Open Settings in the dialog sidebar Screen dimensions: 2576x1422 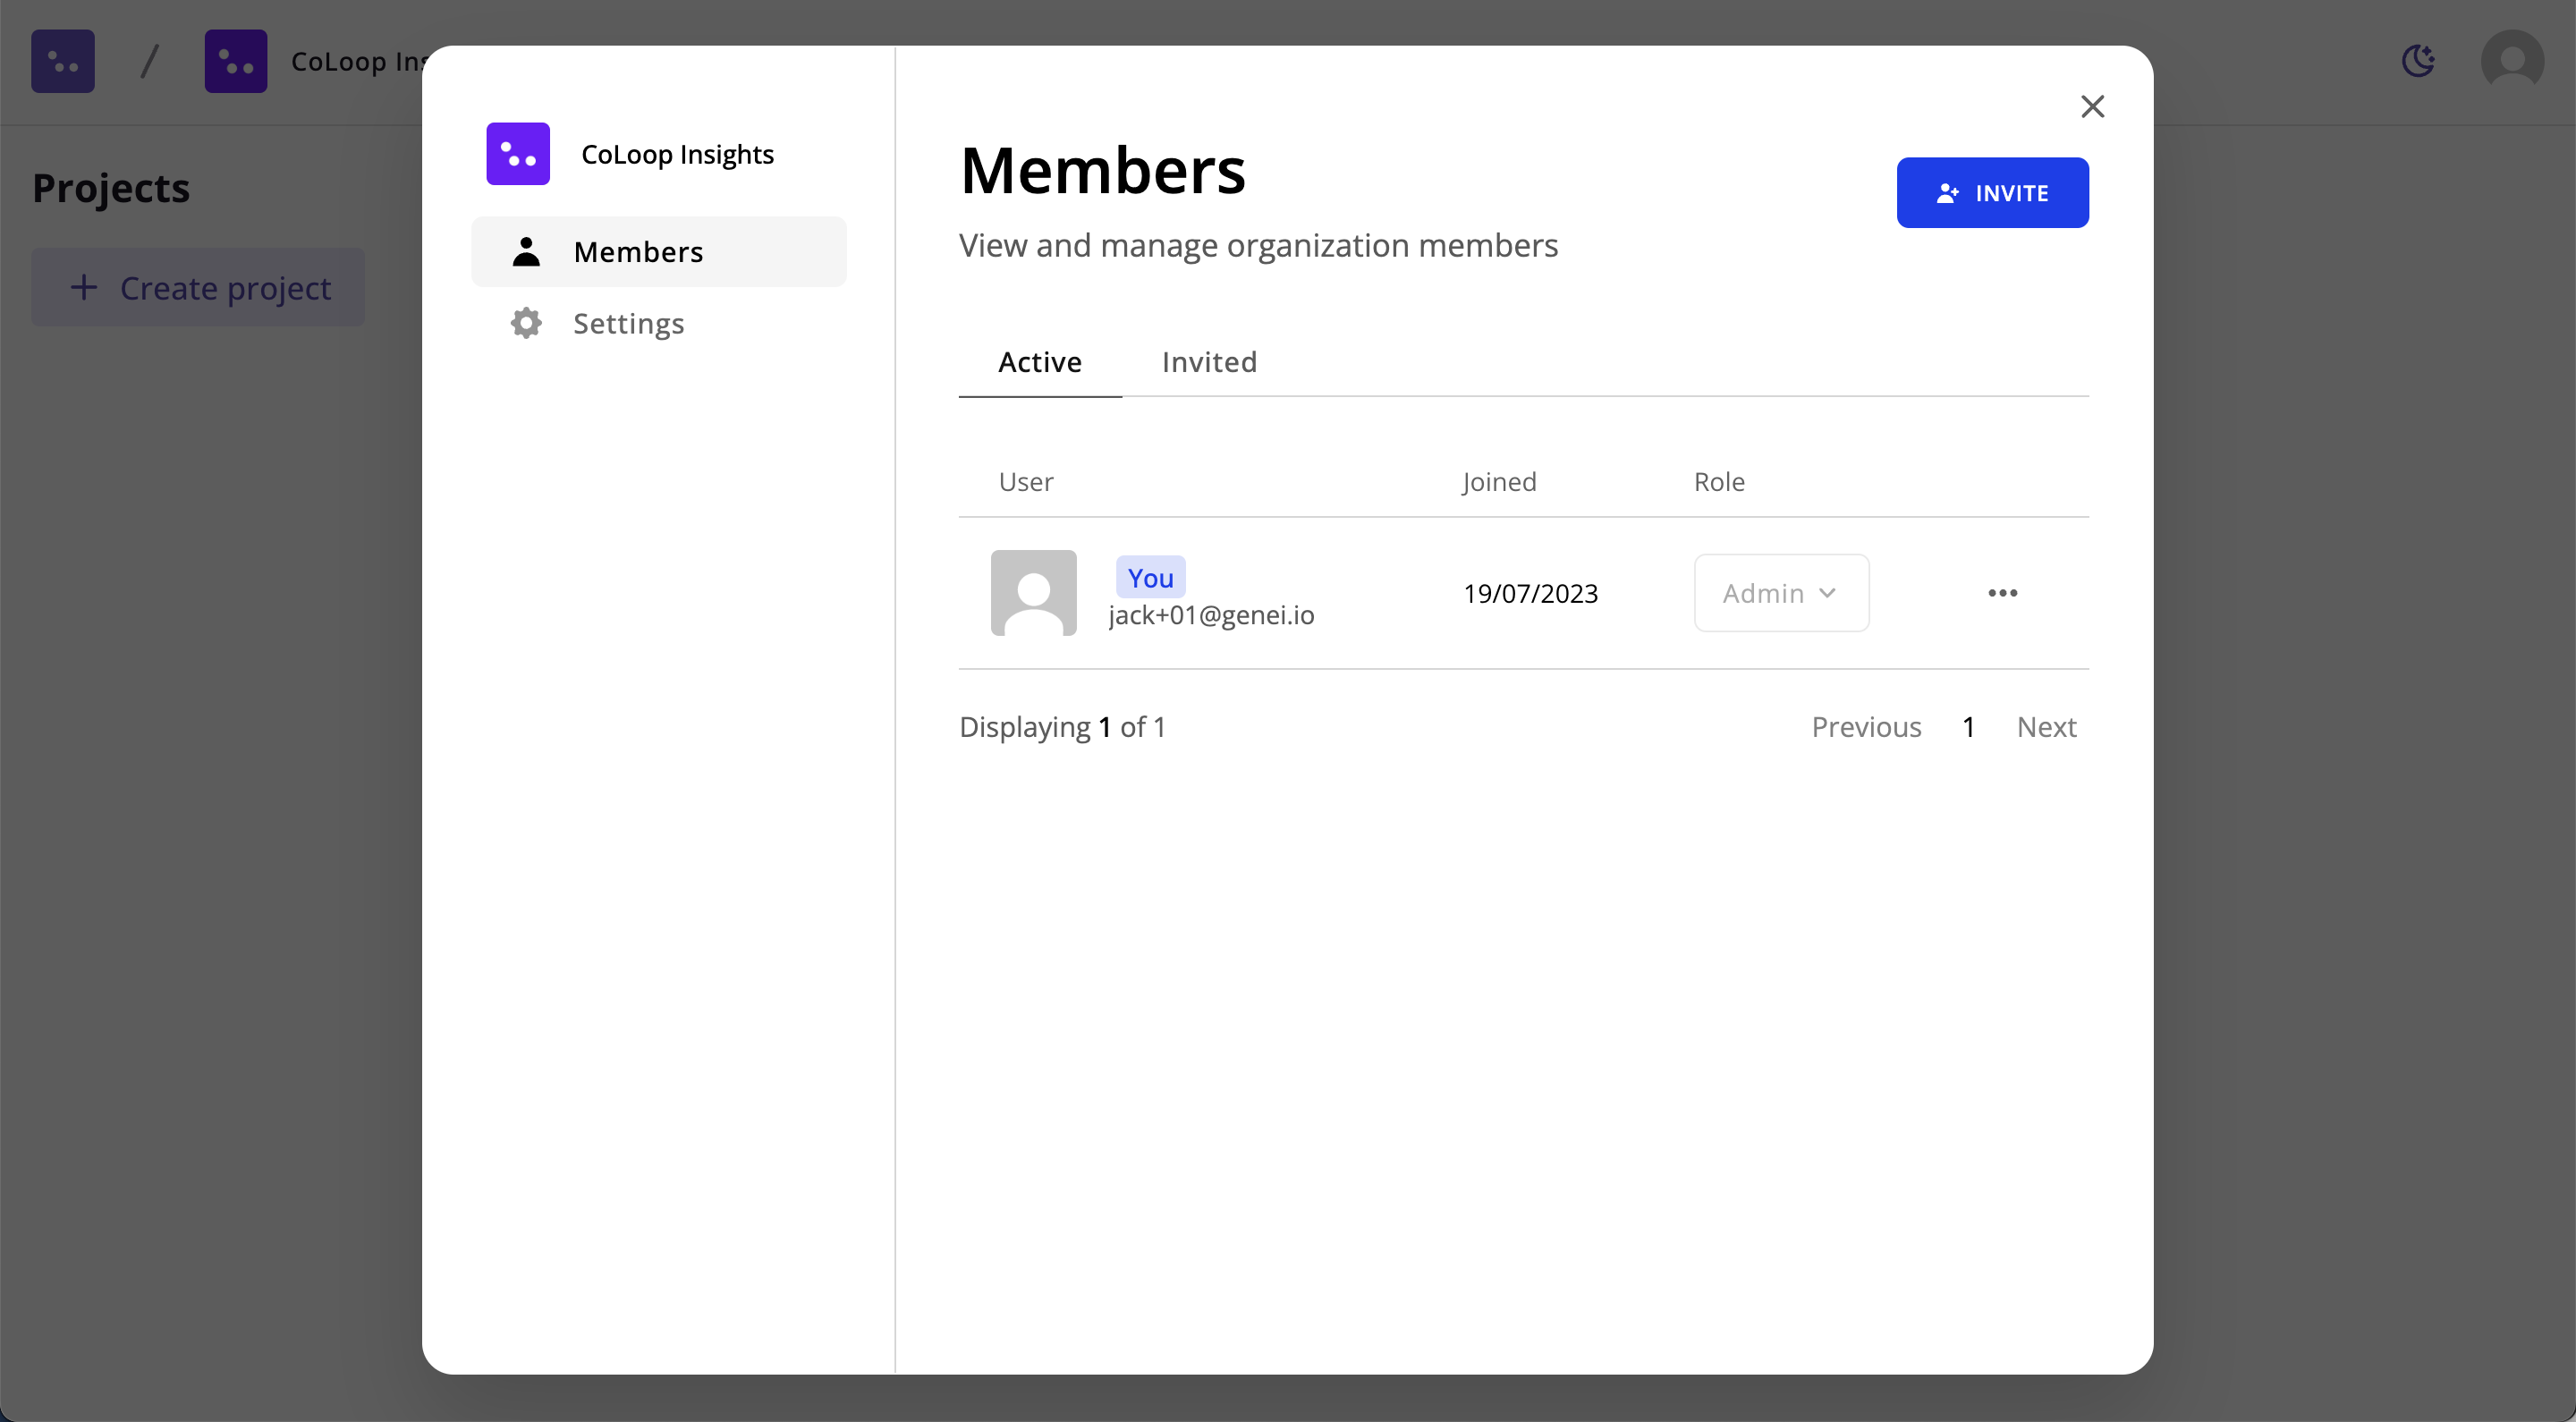click(659, 323)
